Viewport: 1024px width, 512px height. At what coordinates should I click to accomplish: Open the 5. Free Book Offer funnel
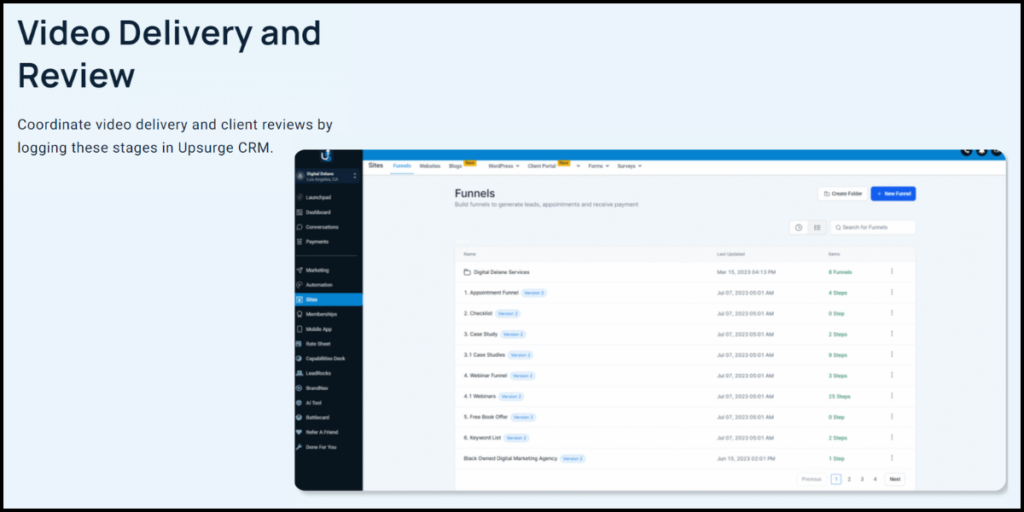486,417
